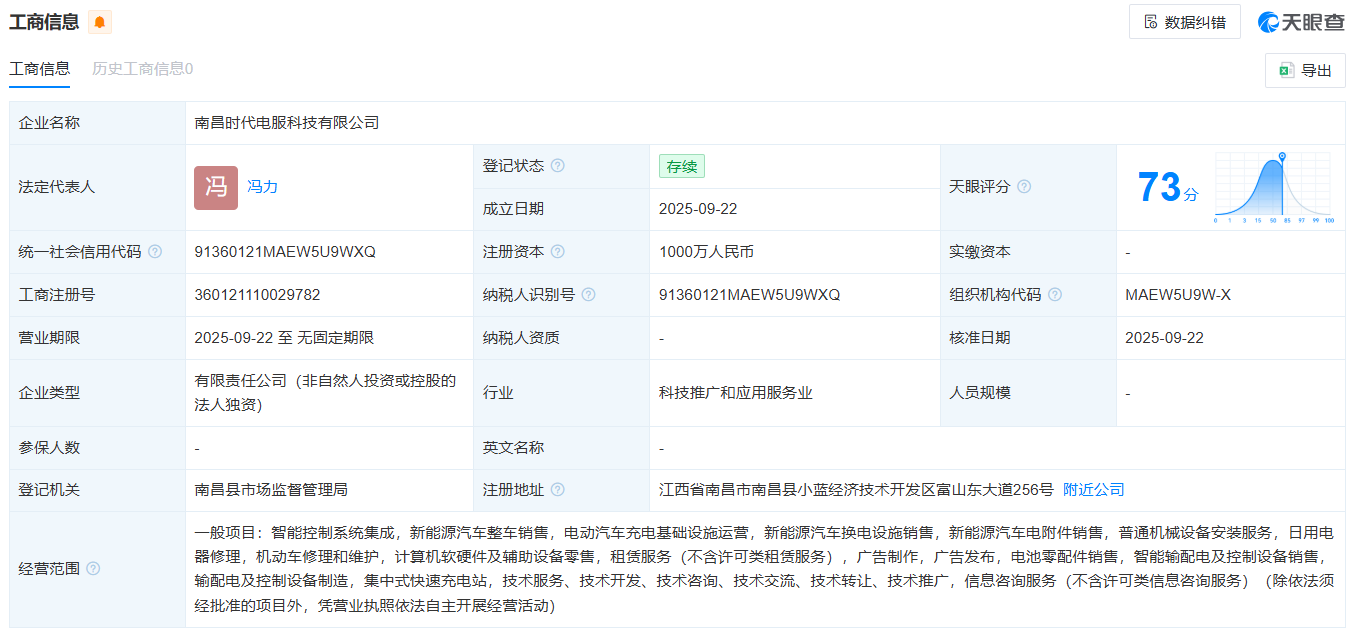Click the red 冯 avatar thumbnail
This screenshot has height=634, width=1352.
pyautogui.click(x=216, y=187)
